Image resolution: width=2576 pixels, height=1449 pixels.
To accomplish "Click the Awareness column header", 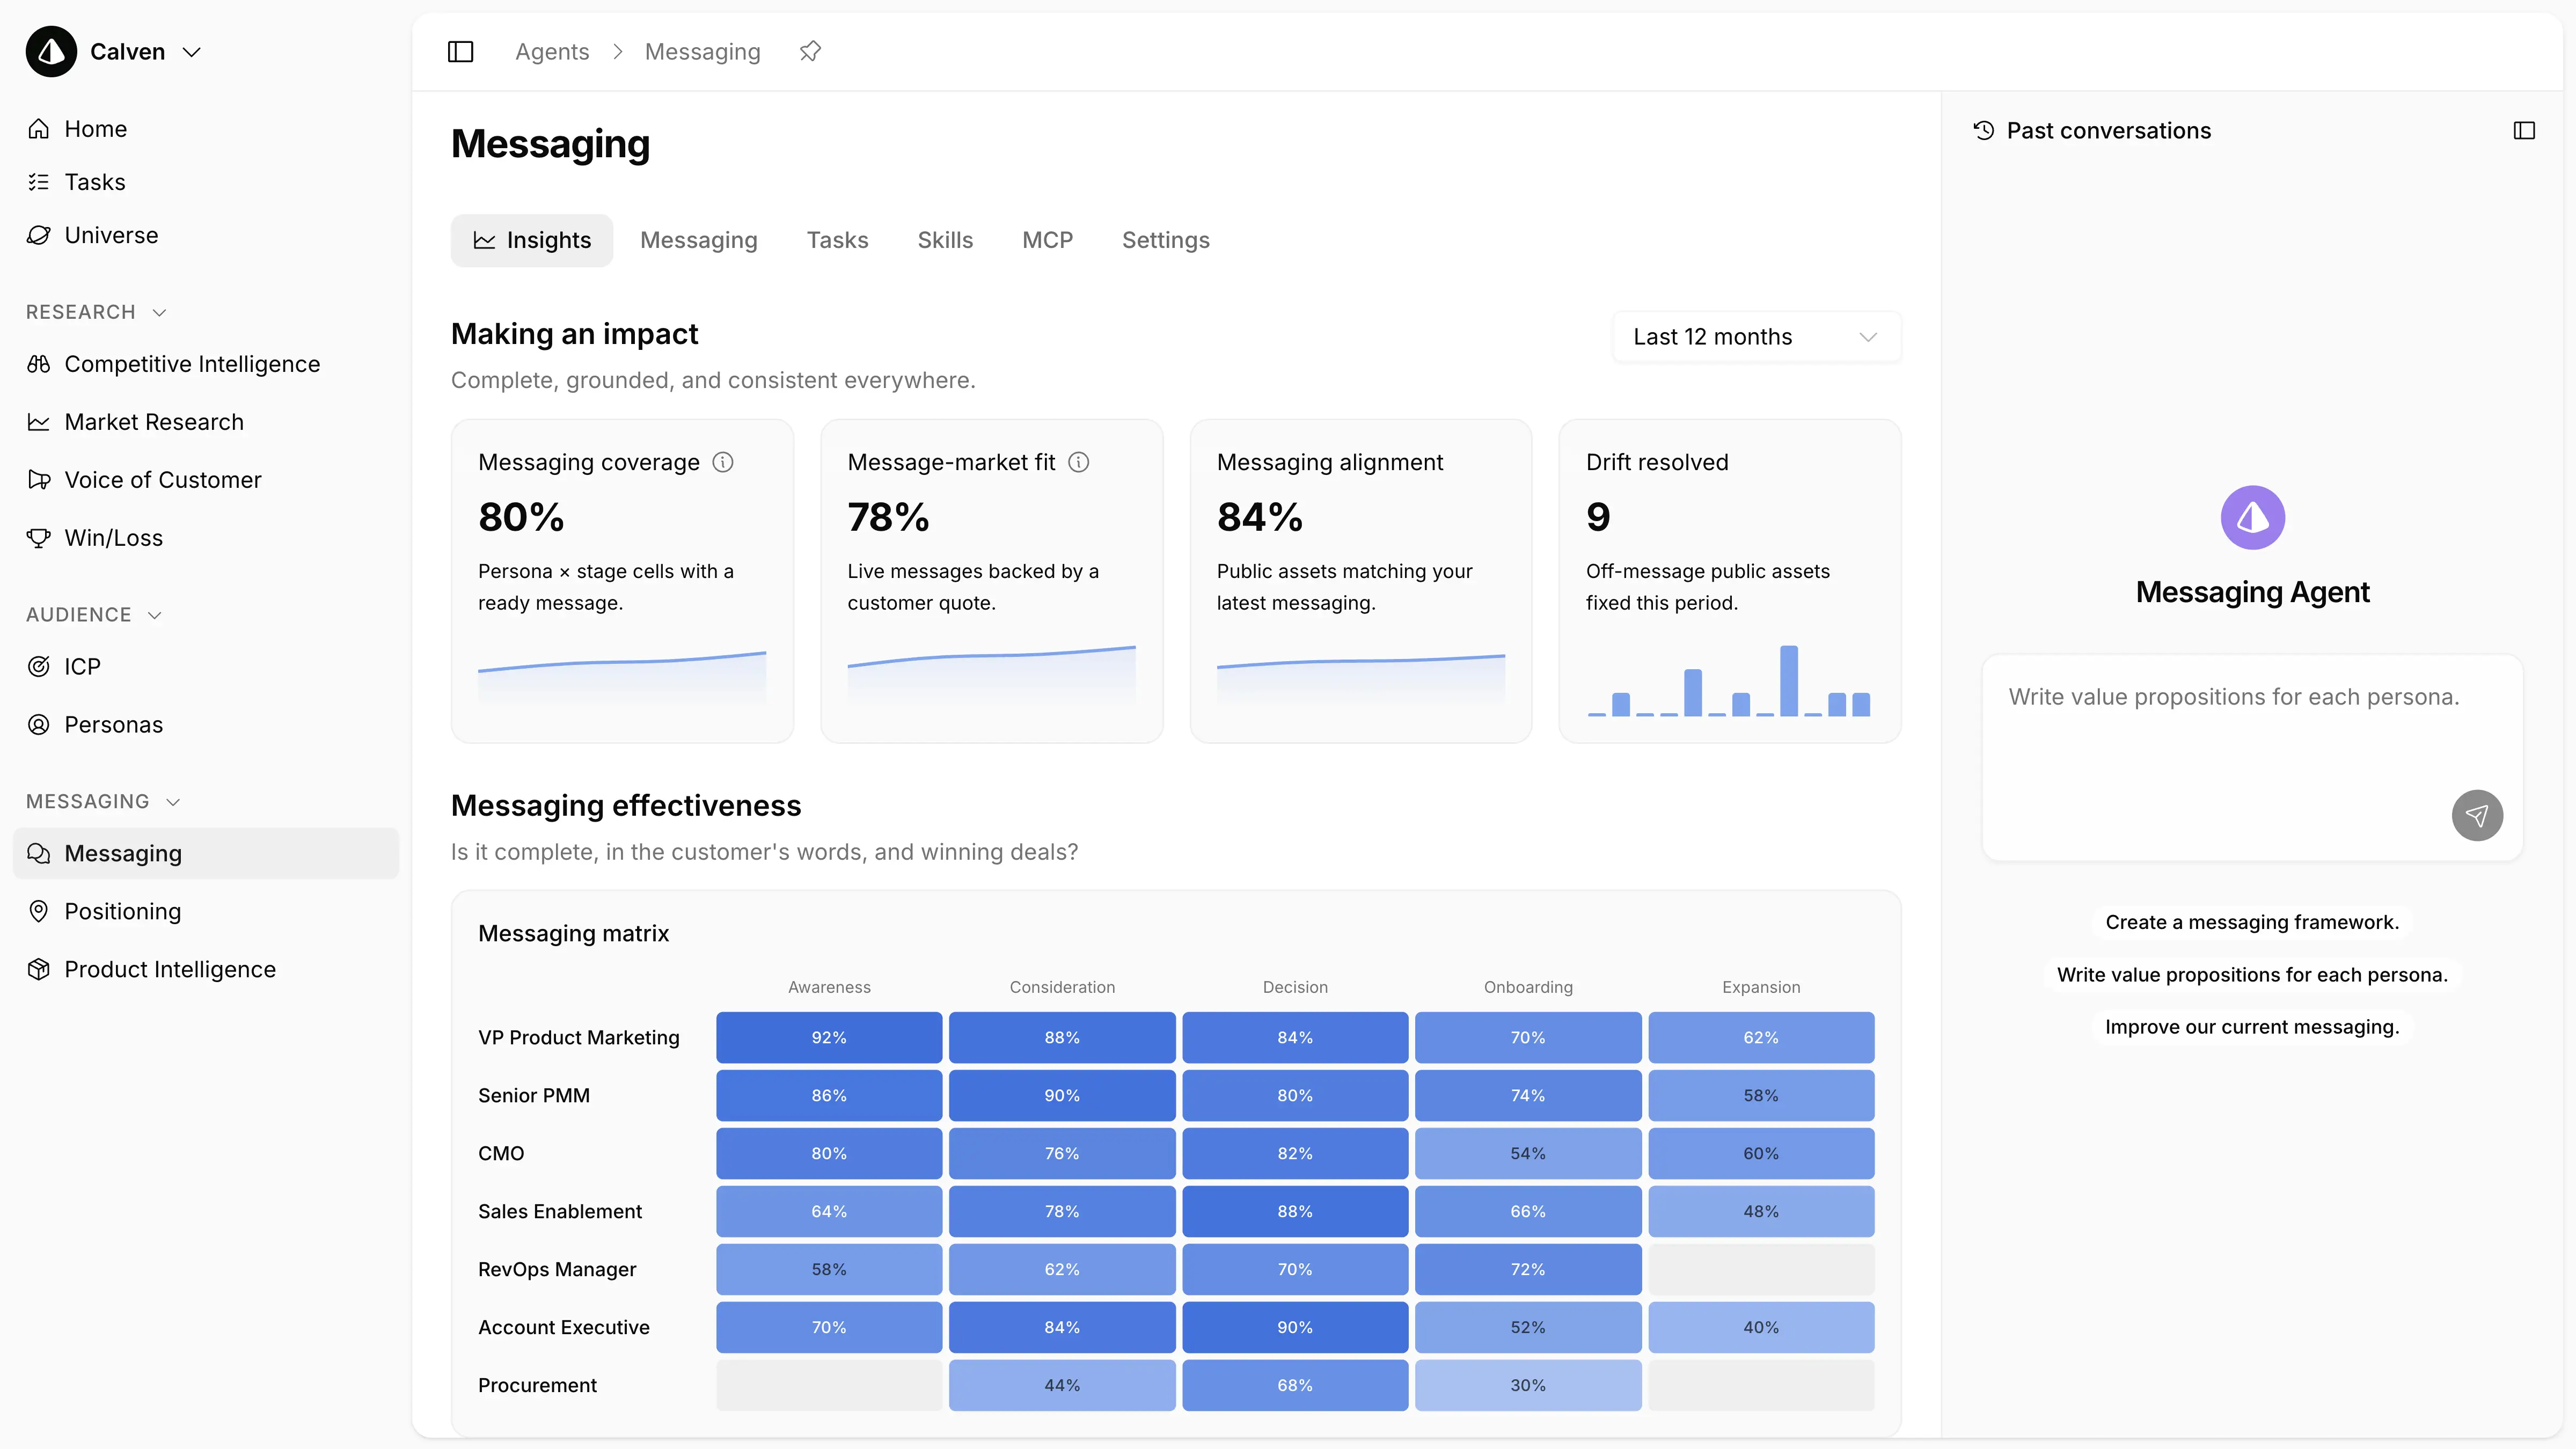I will (x=829, y=987).
